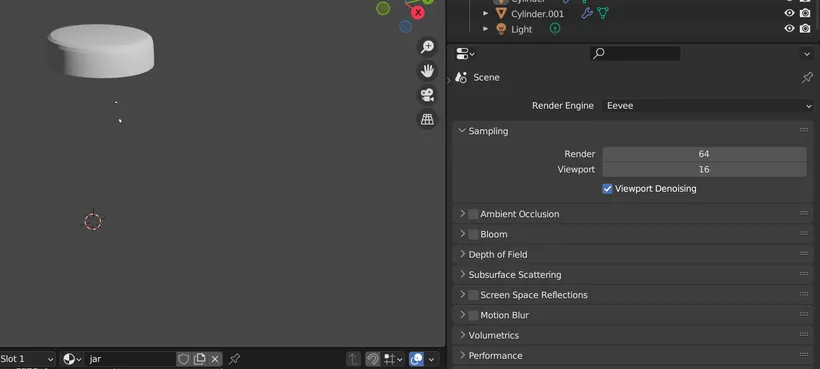Click the wrench modifiers icon on Cylinder.001
This screenshot has width=820, height=369.
coord(587,14)
